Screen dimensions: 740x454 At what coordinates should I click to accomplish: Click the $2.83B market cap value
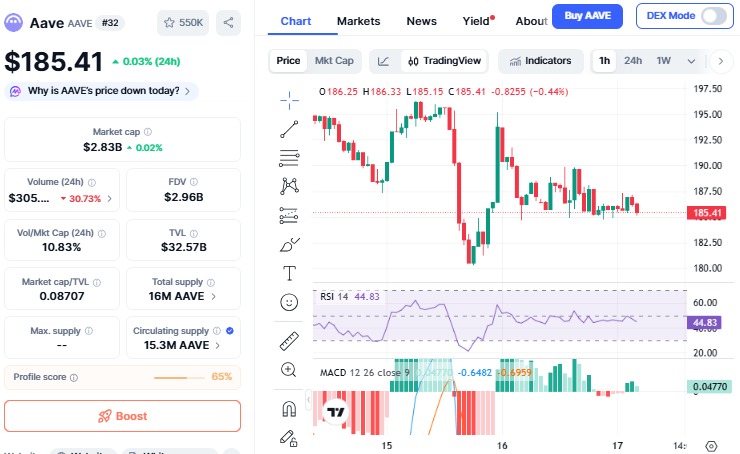102,147
